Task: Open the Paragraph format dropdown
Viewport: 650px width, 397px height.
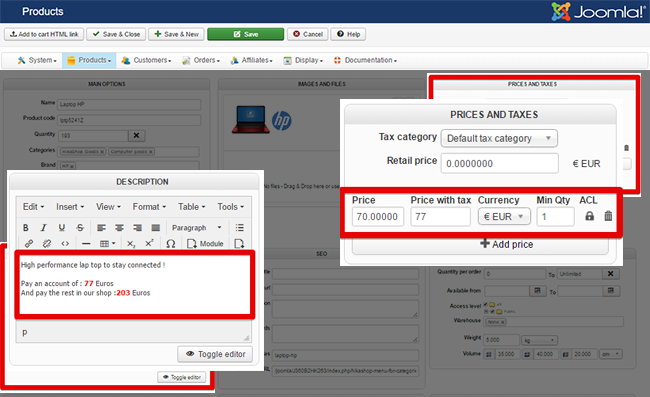Action: 196,228
